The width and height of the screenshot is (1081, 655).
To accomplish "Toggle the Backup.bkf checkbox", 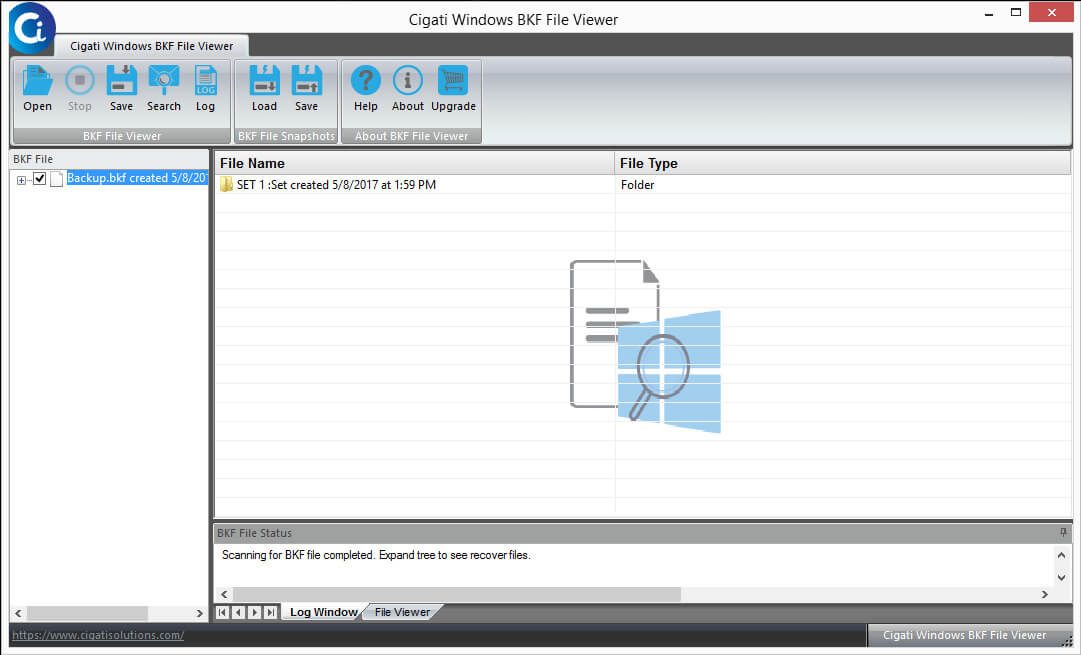I will click(x=39, y=179).
